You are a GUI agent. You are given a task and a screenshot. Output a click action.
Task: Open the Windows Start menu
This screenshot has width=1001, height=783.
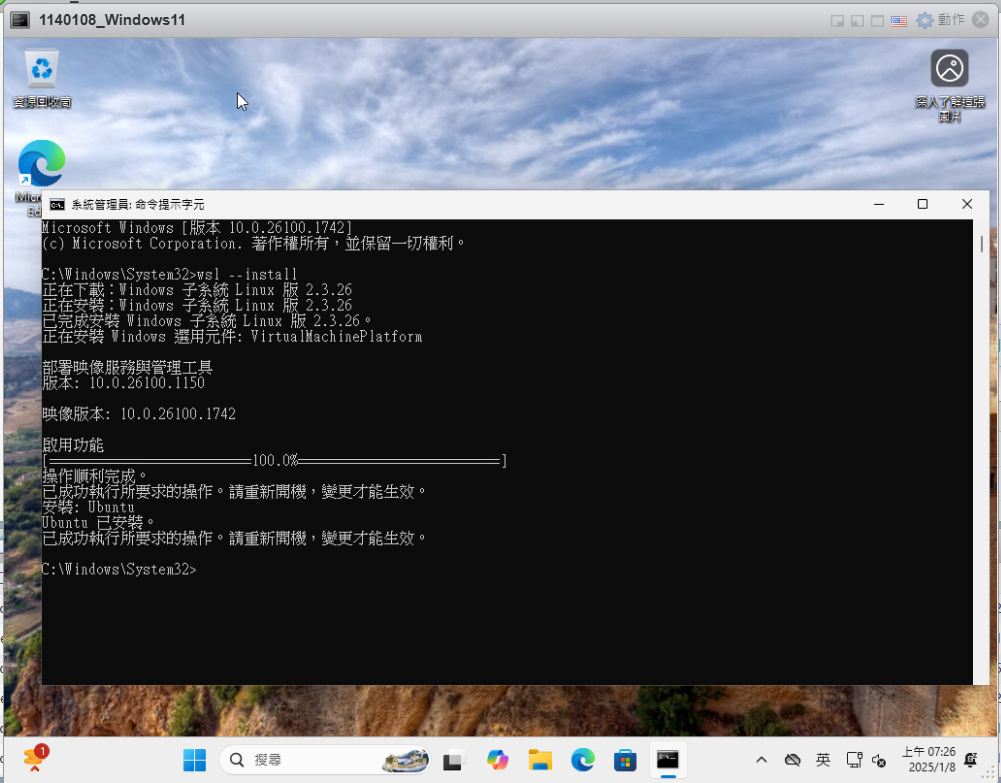pos(194,760)
